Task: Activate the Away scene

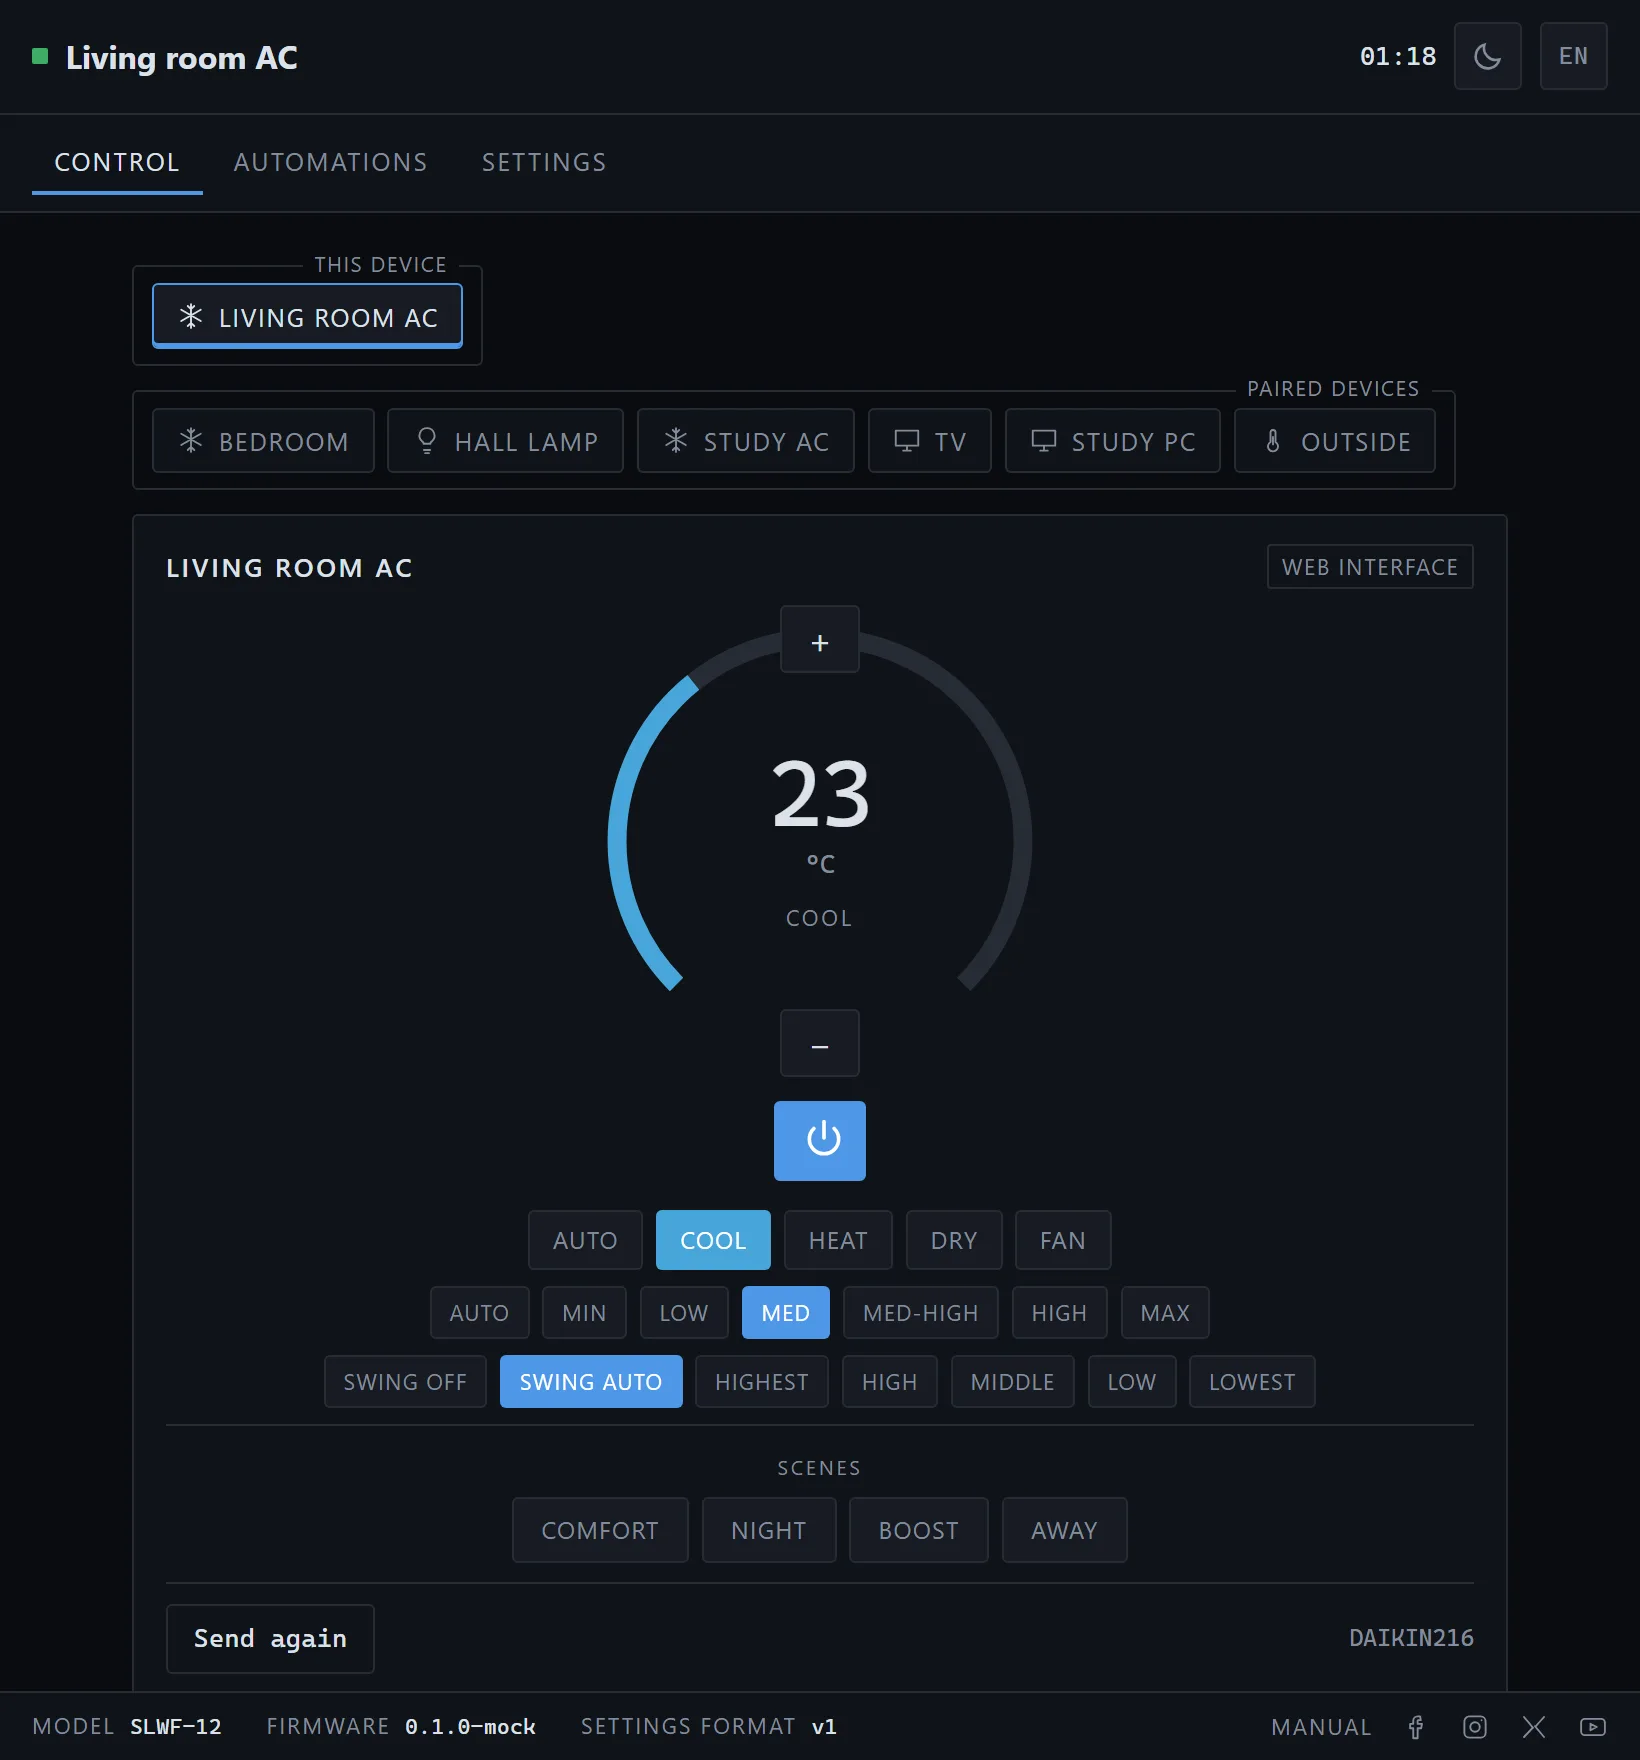Action: point(1065,1530)
